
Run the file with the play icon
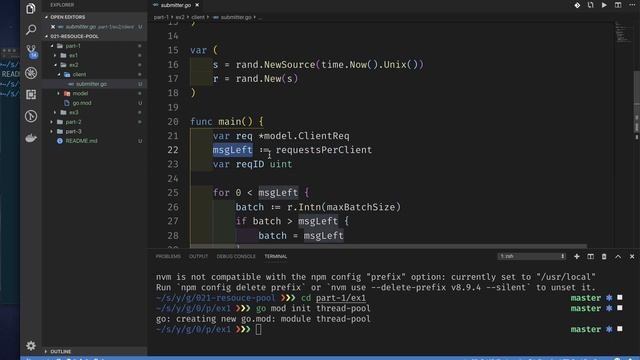click(604, 5)
